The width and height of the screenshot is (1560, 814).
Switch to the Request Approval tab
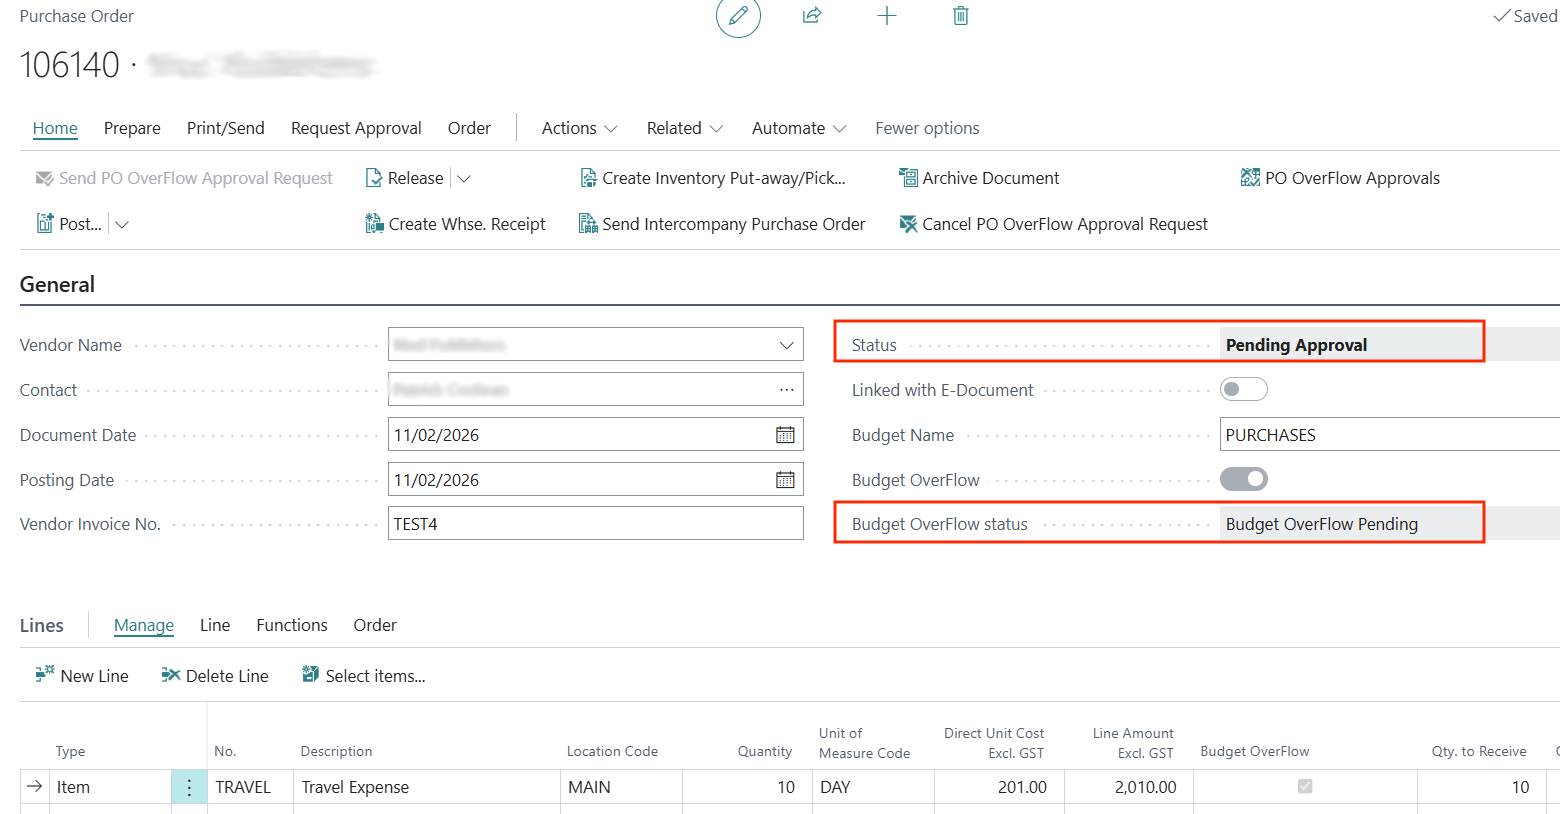[x=356, y=128]
